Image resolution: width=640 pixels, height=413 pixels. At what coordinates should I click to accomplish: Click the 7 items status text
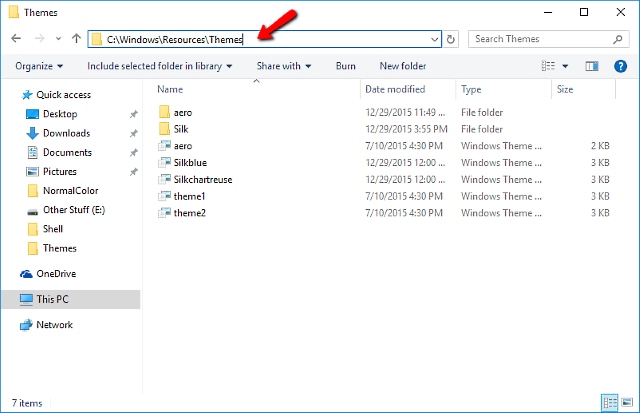pos(27,403)
